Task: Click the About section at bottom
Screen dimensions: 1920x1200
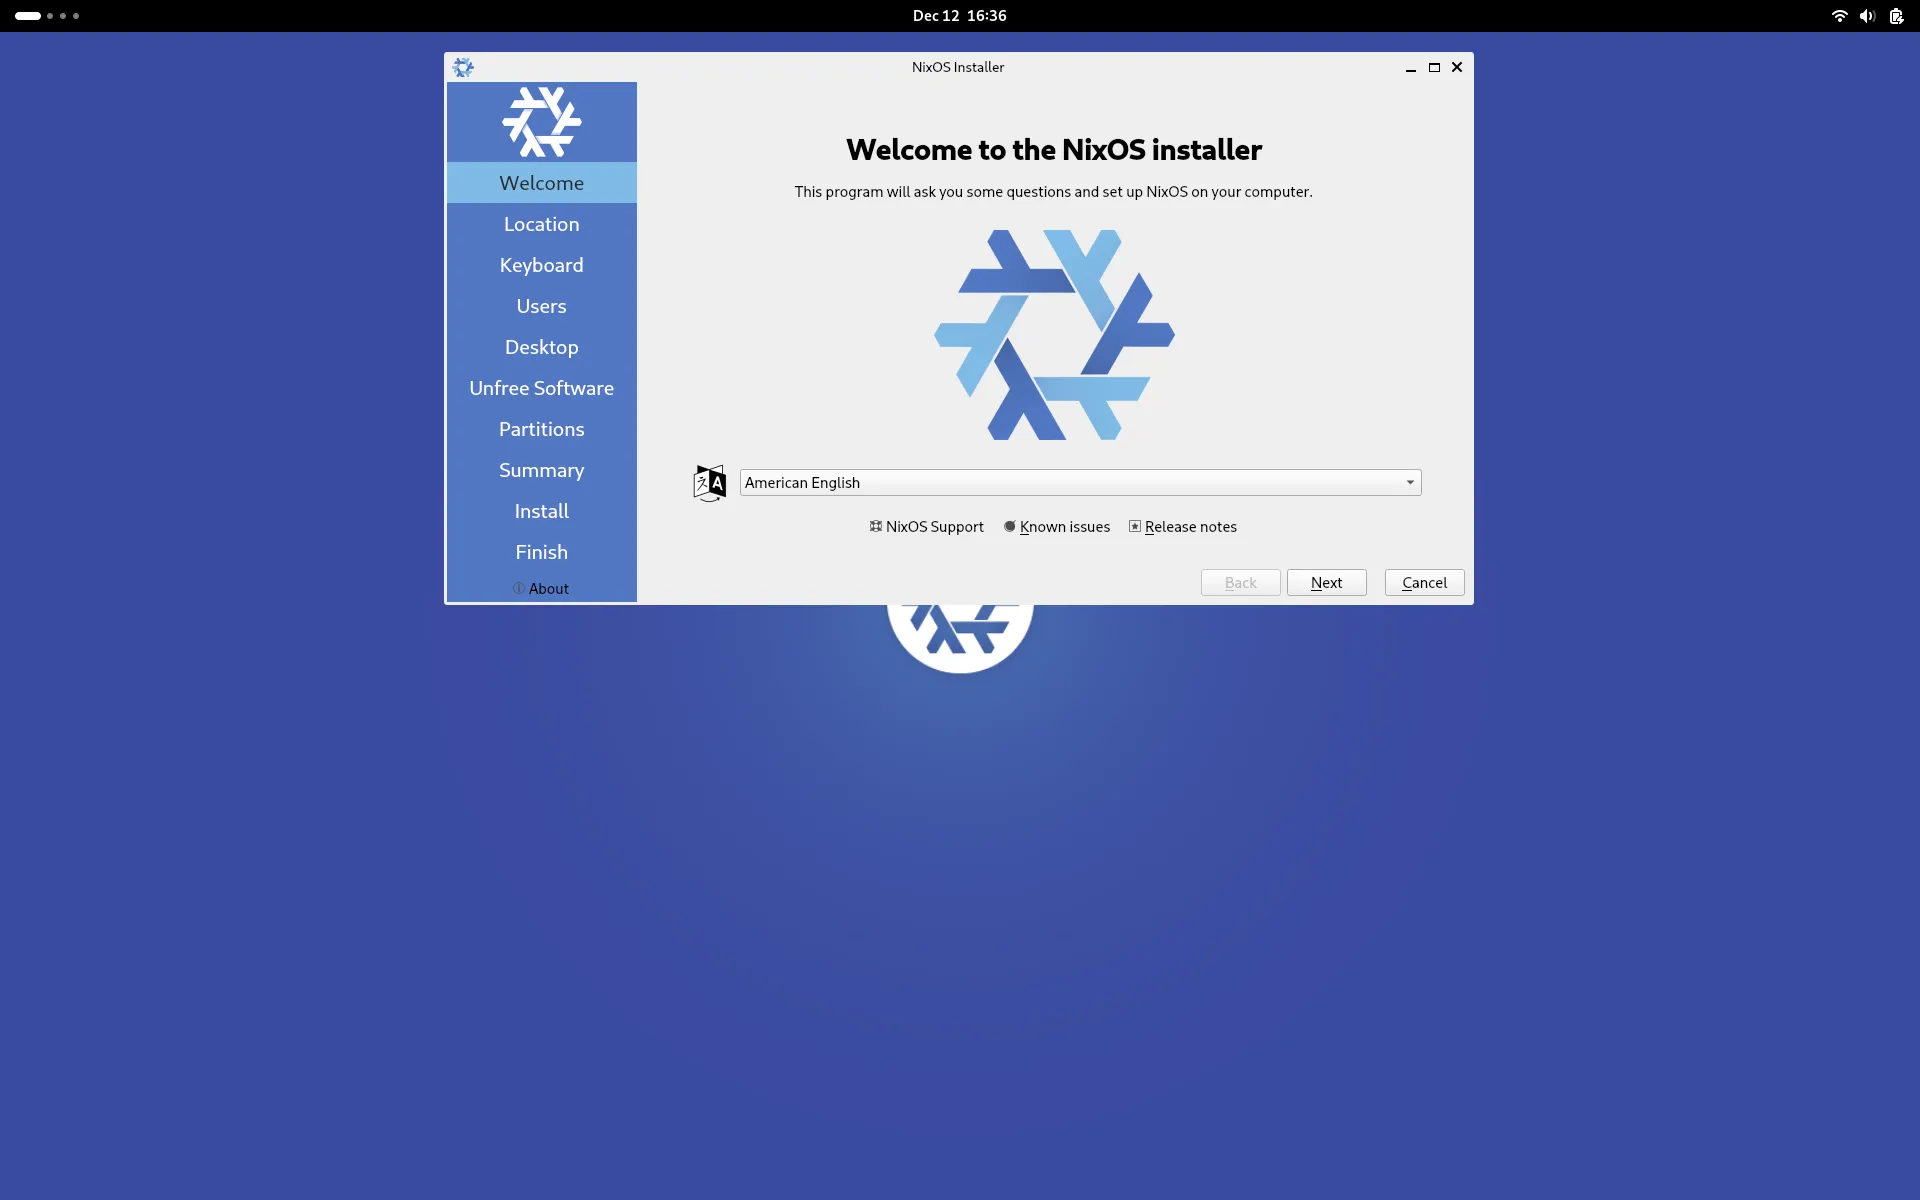Action: [x=542, y=588]
